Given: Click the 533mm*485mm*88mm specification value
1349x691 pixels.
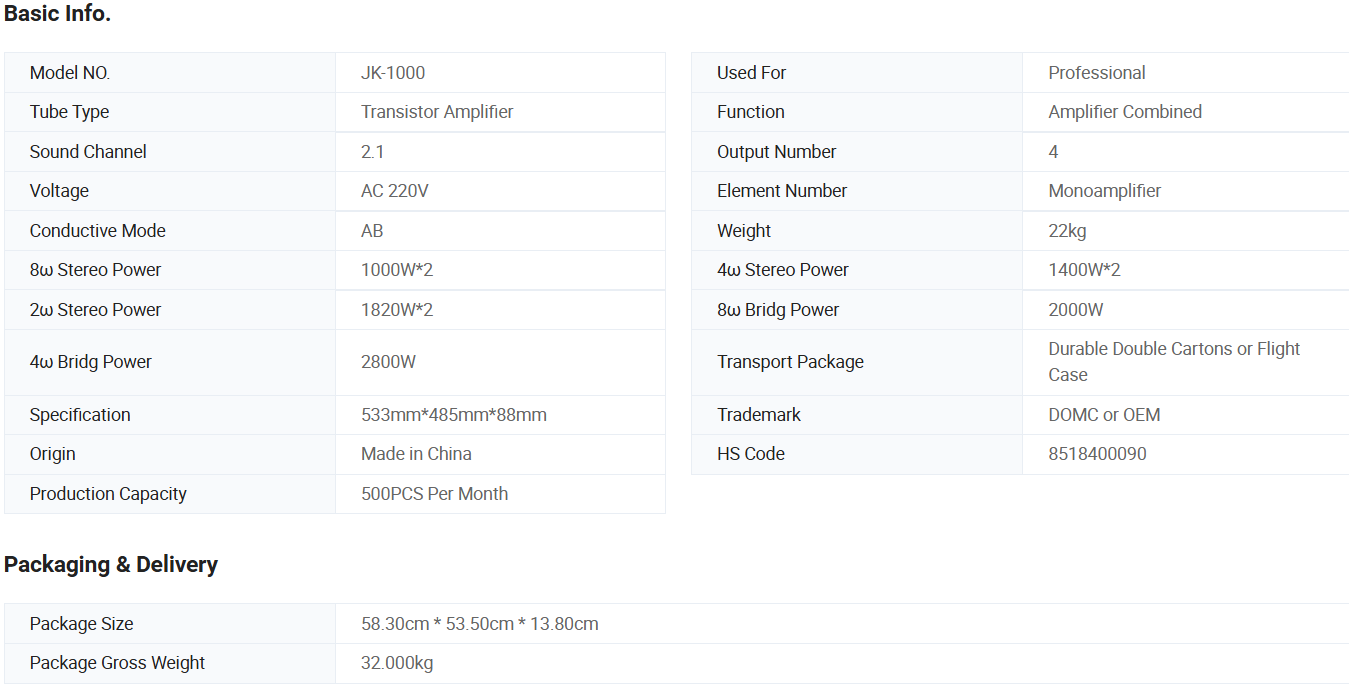Looking at the screenshot, I should click(x=453, y=415).
